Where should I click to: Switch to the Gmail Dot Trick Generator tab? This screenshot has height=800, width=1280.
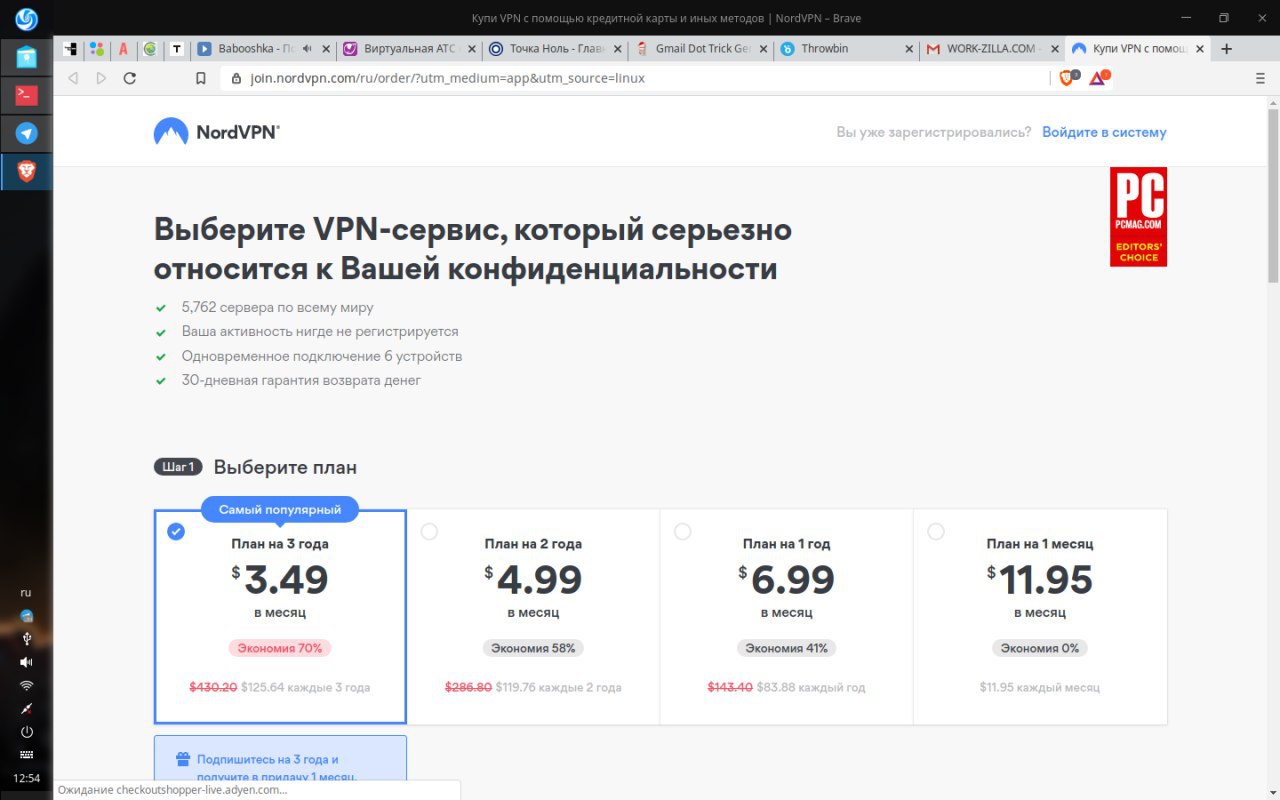pos(700,48)
